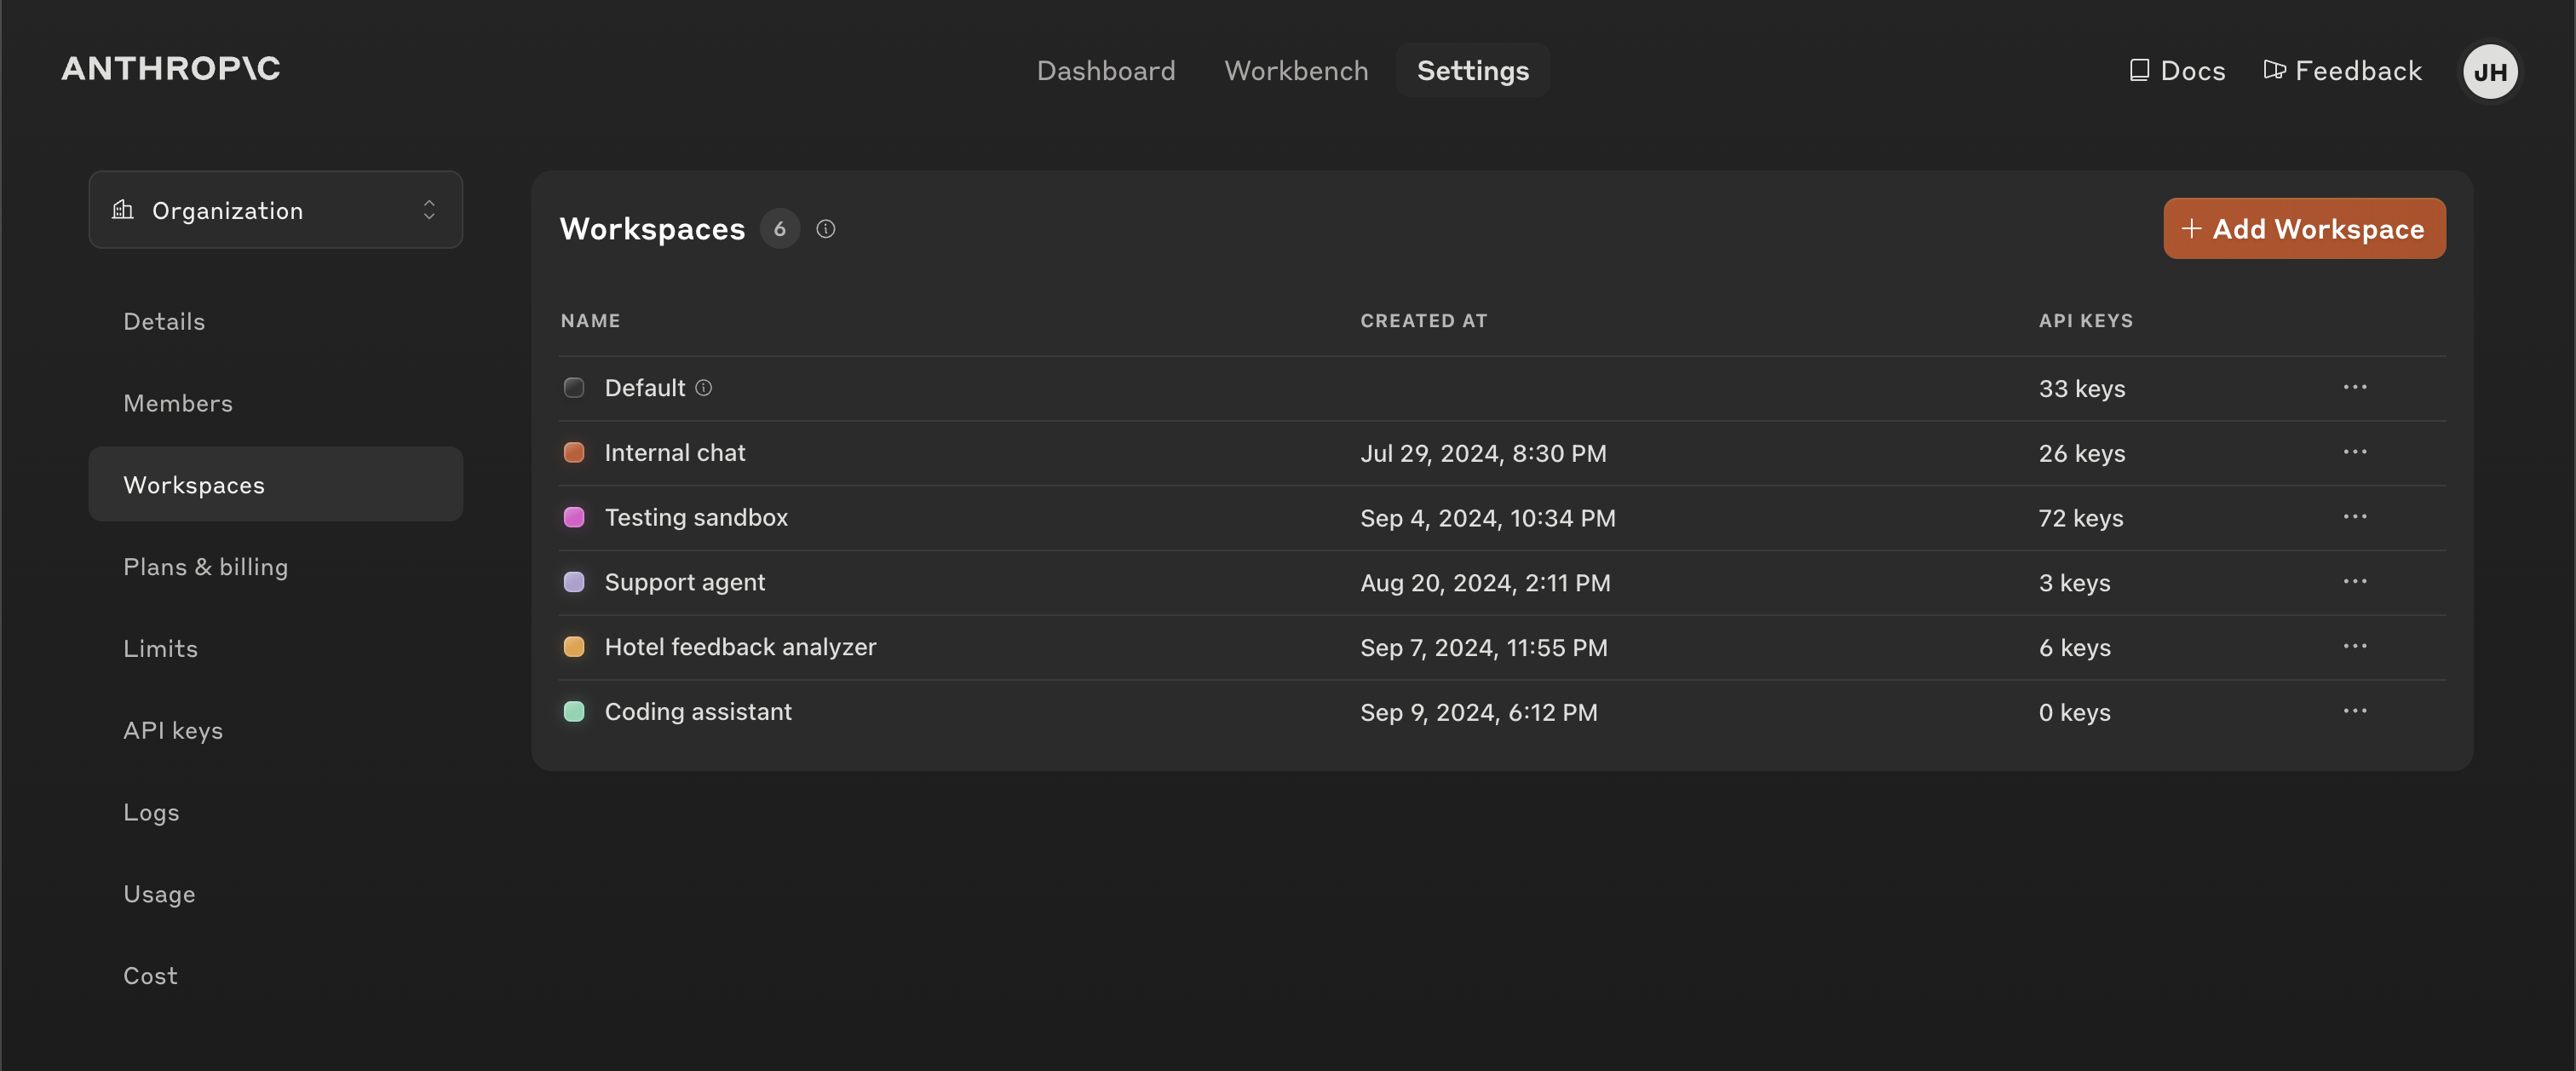Switch to the Workbench tab
Image resolution: width=2576 pixels, height=1071 pixels.
(1295, 70)
